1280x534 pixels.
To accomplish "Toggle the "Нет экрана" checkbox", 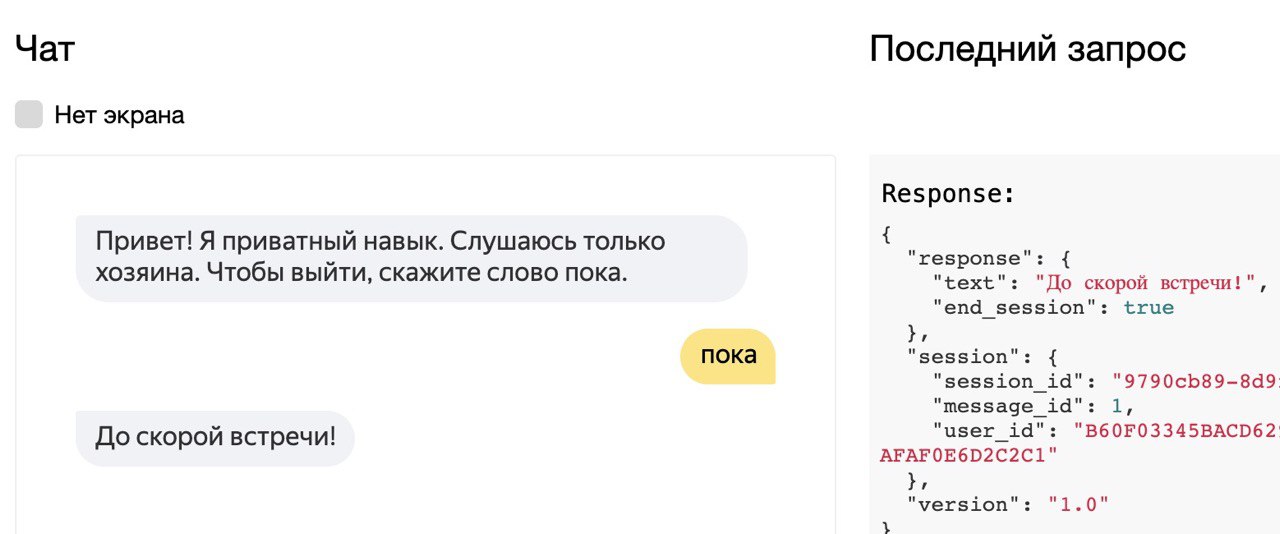I will (x=29, y=115).
